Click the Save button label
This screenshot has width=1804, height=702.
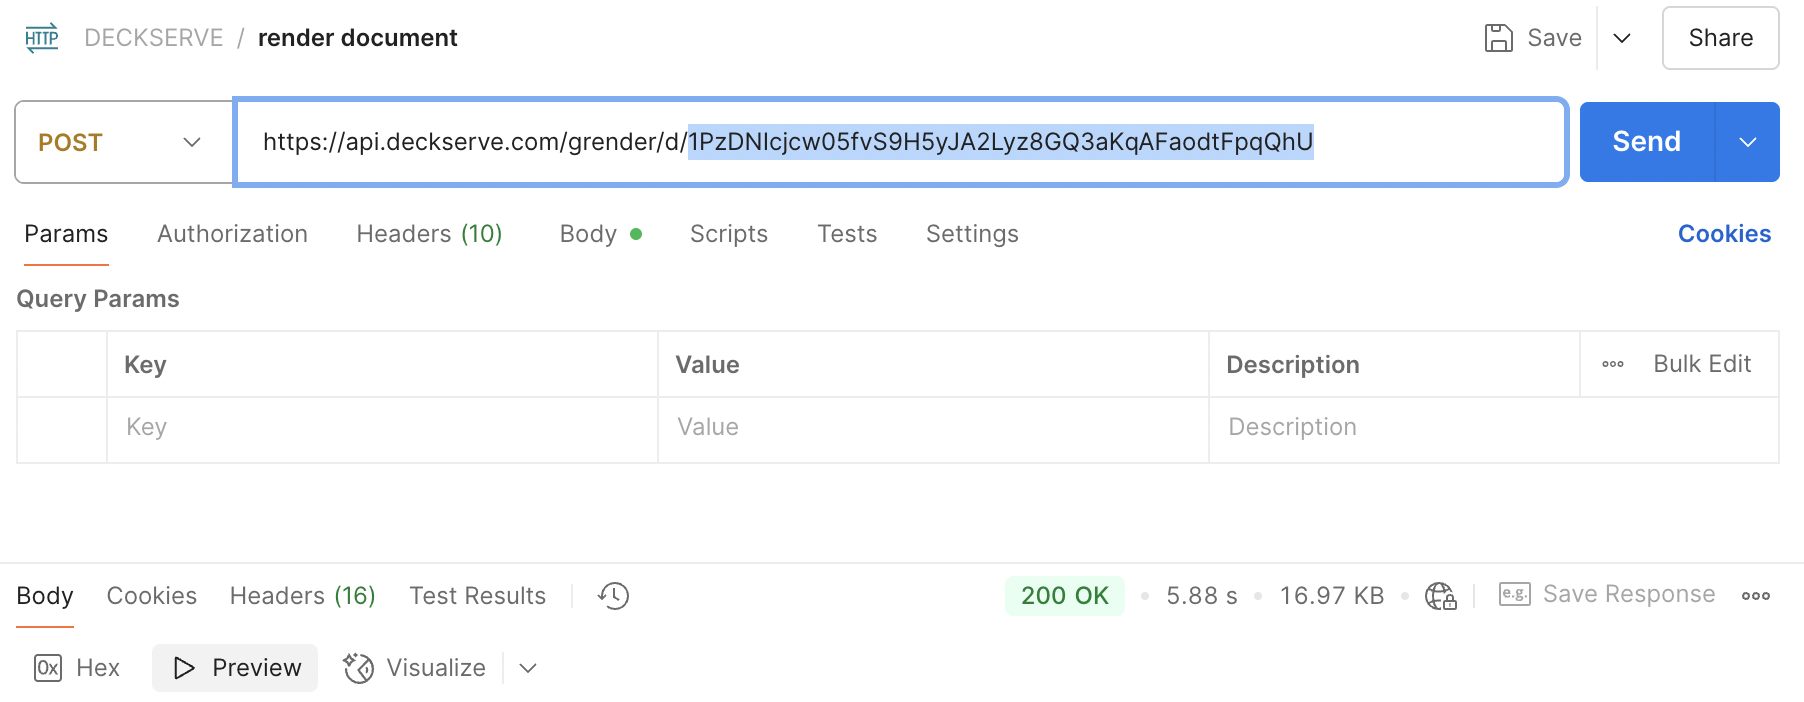pyautogui.click(x=1554, y=38)
